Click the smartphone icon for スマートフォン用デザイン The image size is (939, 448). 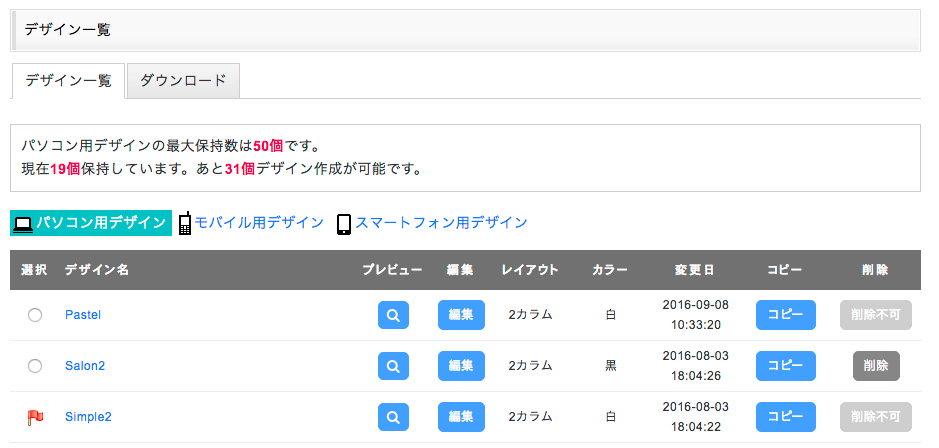344,223
